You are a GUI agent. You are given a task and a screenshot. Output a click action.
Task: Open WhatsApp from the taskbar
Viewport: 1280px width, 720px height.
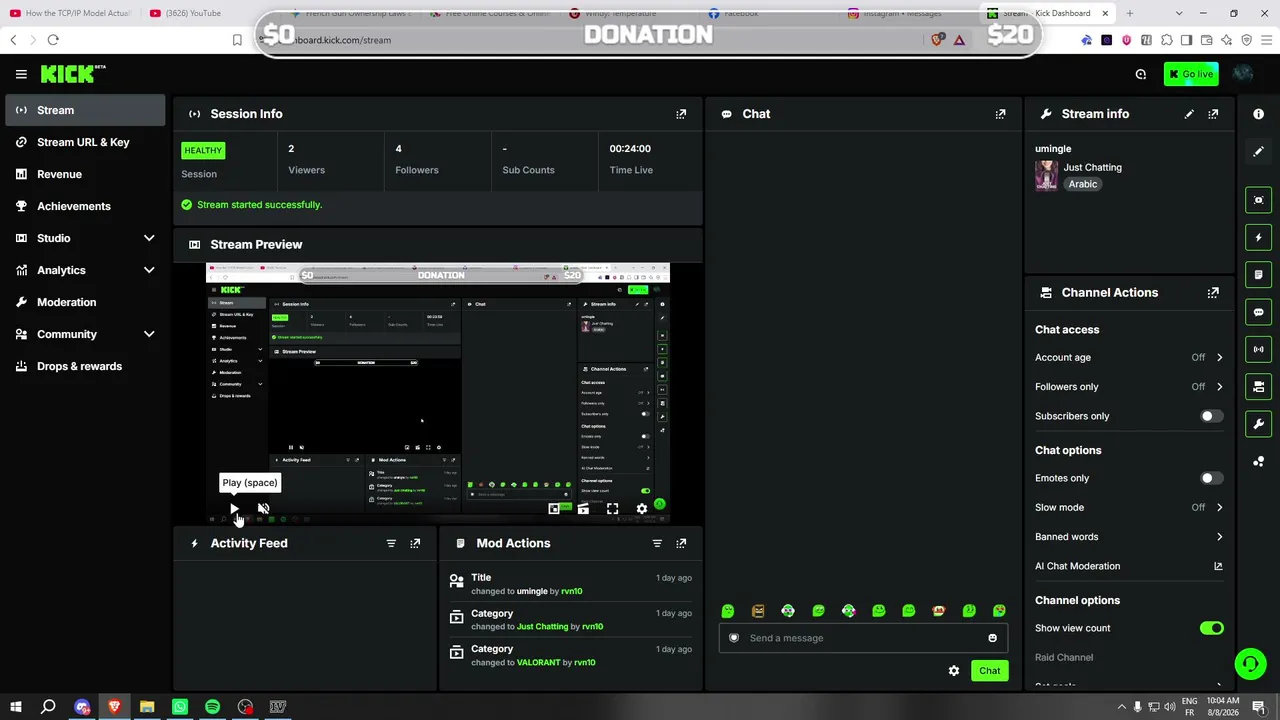pos(180,707)
